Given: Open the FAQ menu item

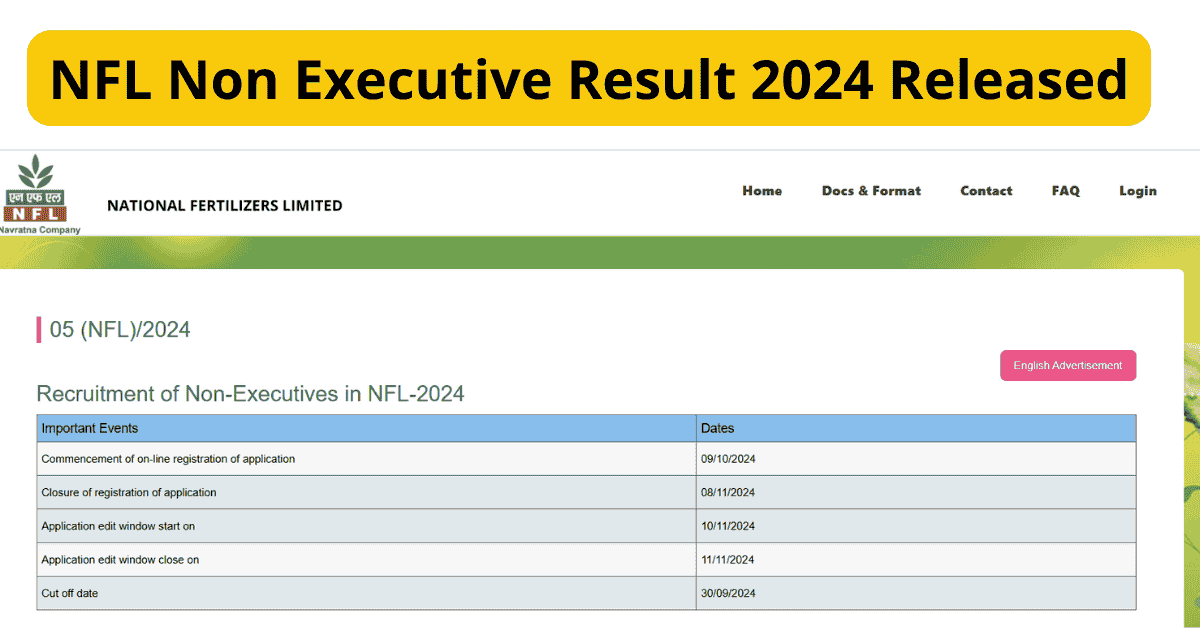Looking at the screenshot, I should click(1066, 191).
